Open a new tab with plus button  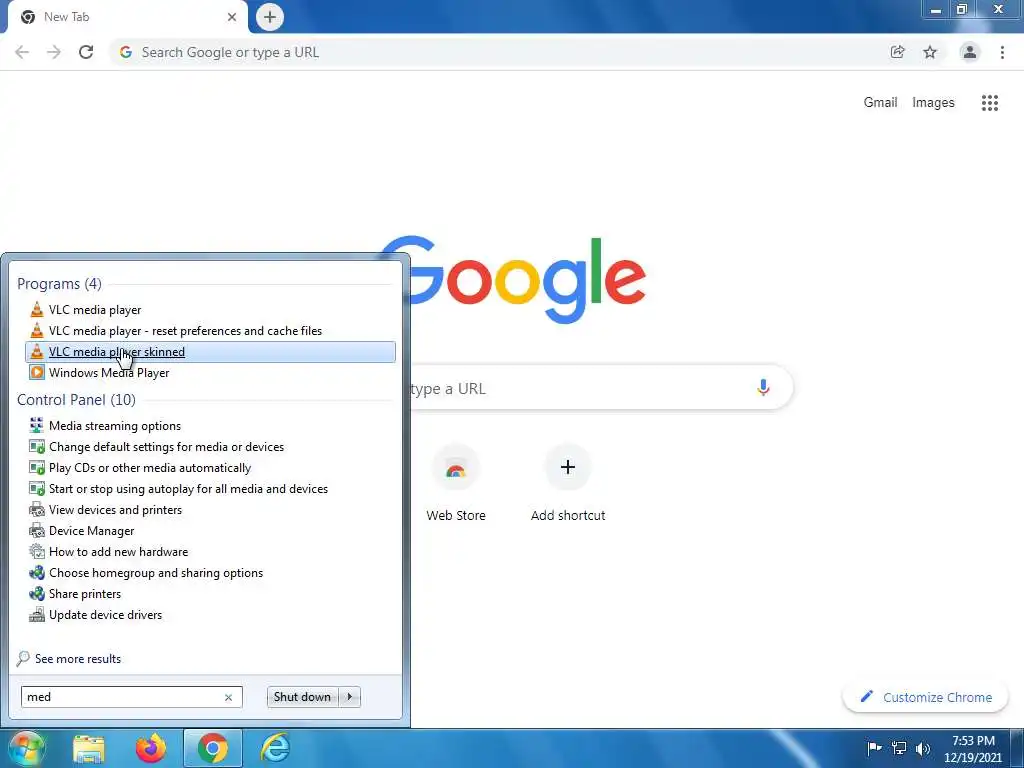click(270, 17)
